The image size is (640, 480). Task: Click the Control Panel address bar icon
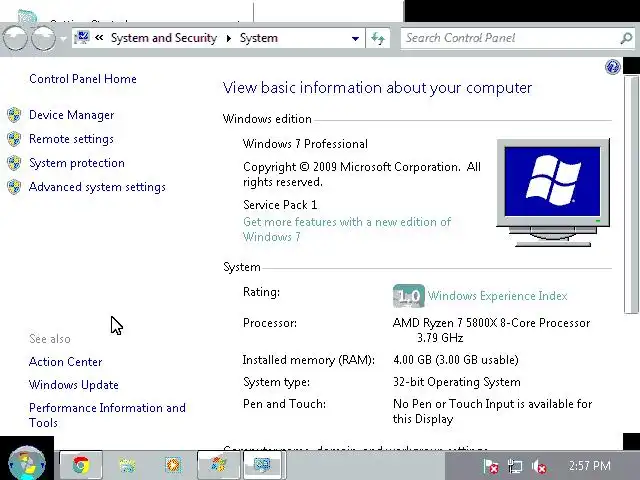(x=82, y=38)
